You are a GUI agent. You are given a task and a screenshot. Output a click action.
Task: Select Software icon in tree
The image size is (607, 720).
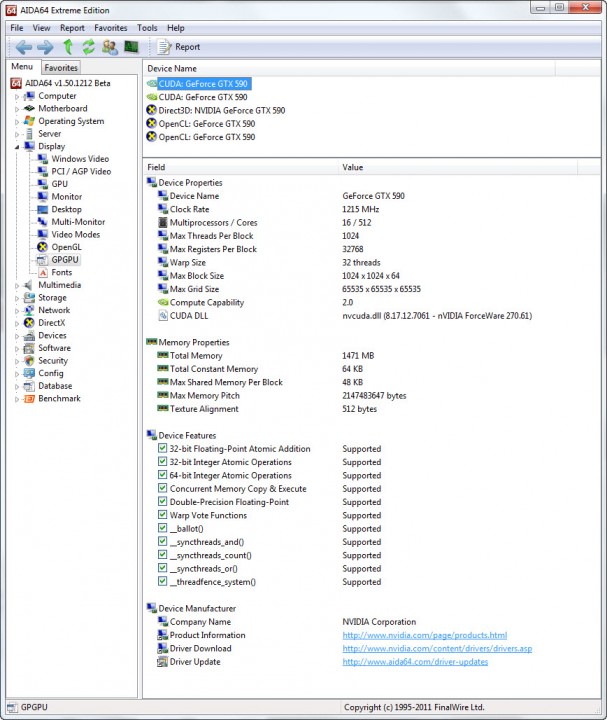(x=29, y=348)
